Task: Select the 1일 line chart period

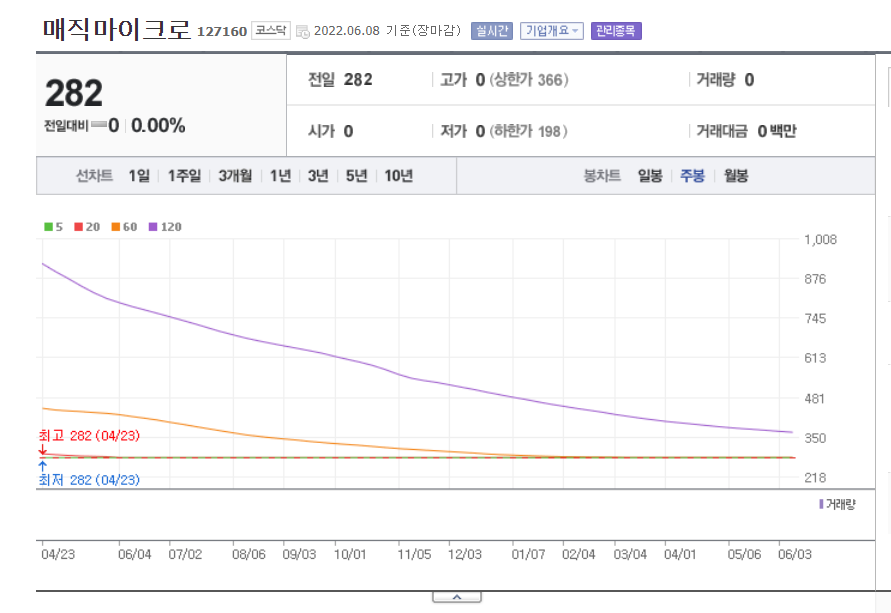Action: (x=139, y=176)
